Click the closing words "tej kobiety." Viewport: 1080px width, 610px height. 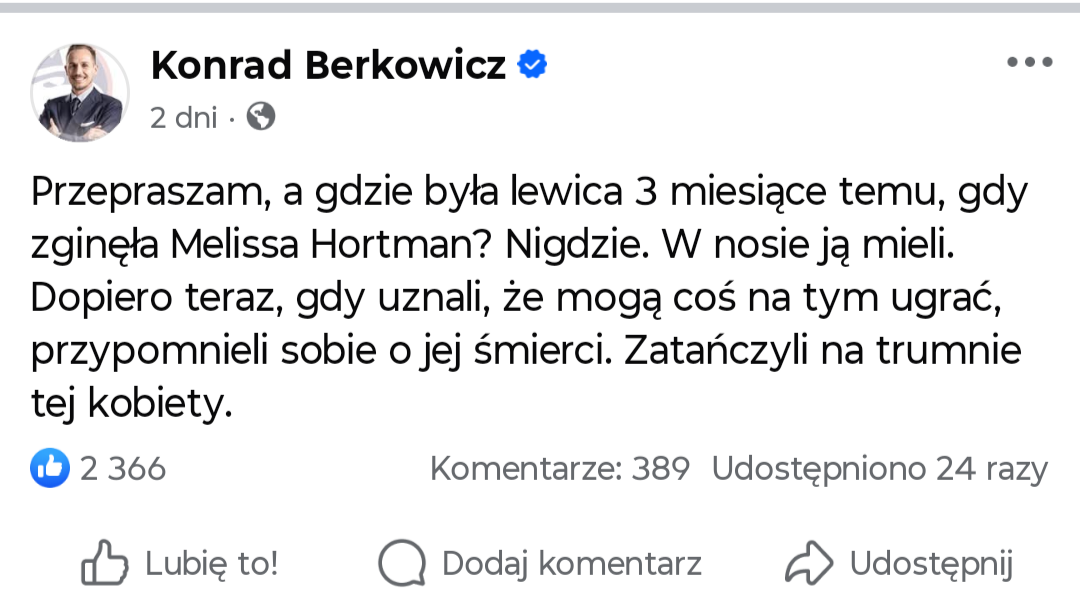(x=131, y=403)
